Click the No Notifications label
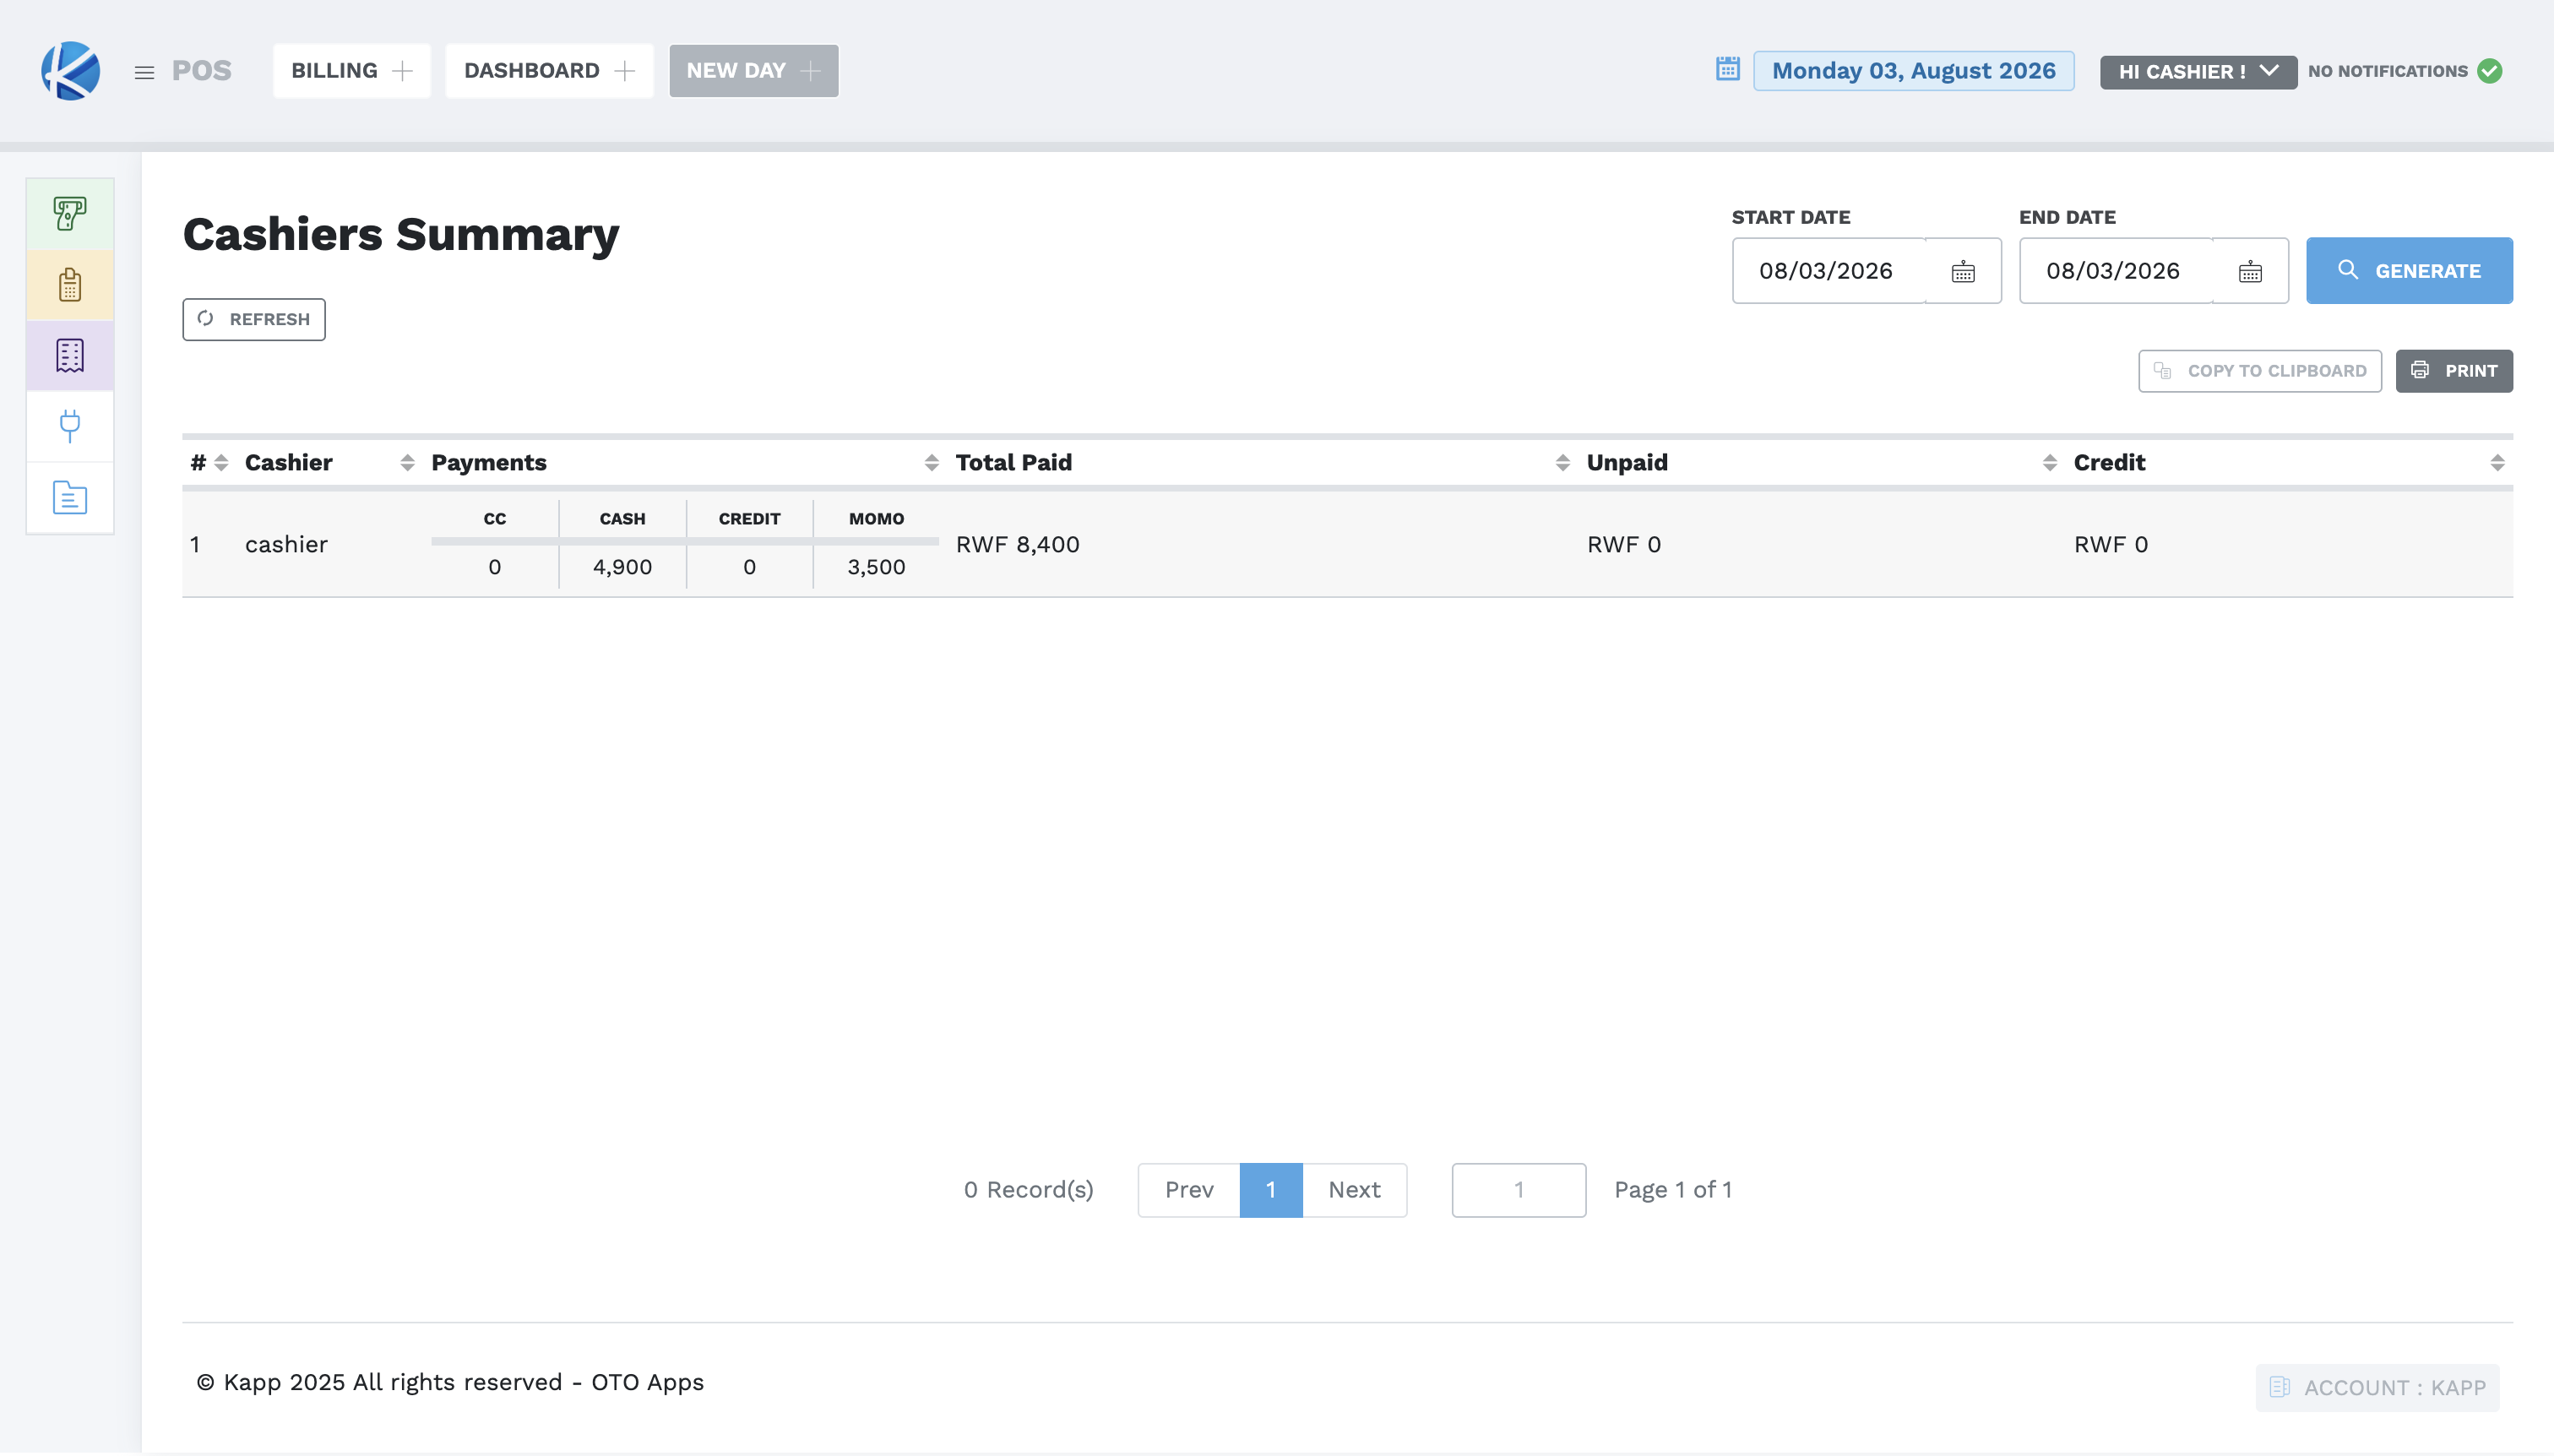Viewport: 2554px width, 1456px height. point(2388,71)
